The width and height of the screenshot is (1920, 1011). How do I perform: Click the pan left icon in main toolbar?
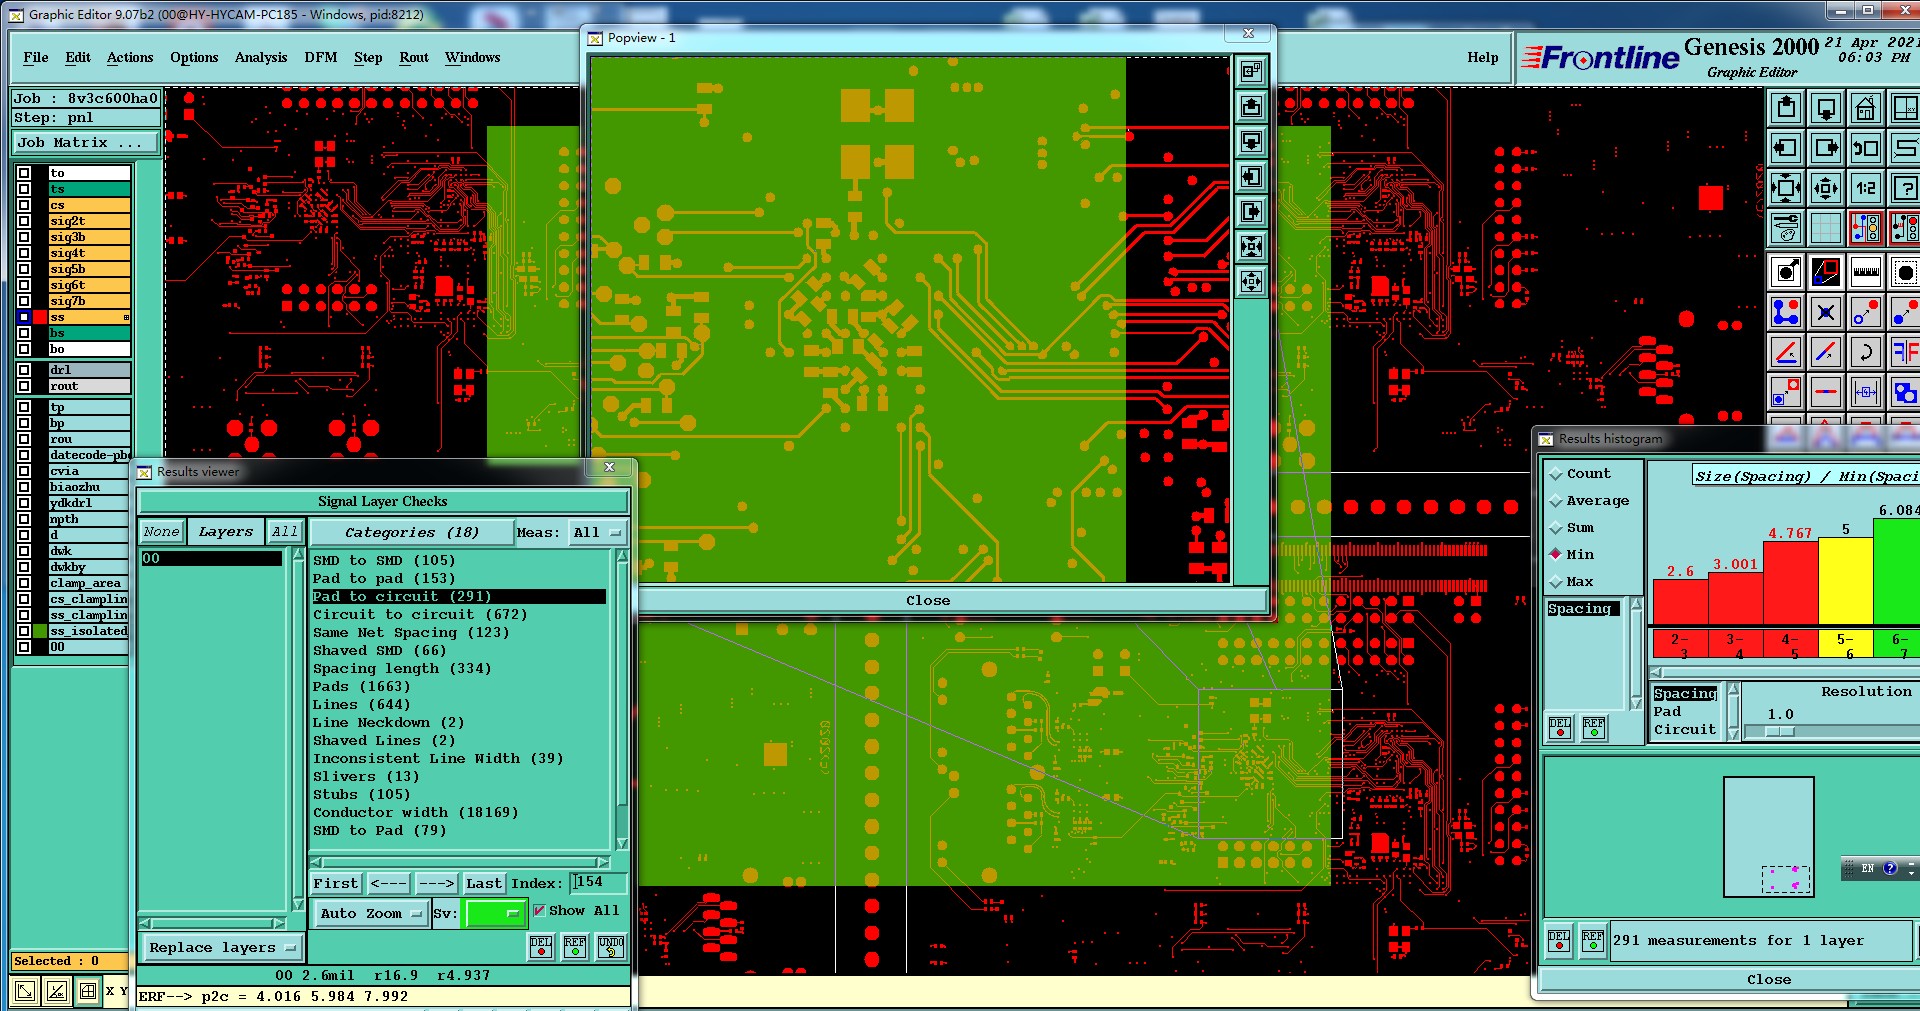[1786, 148]
